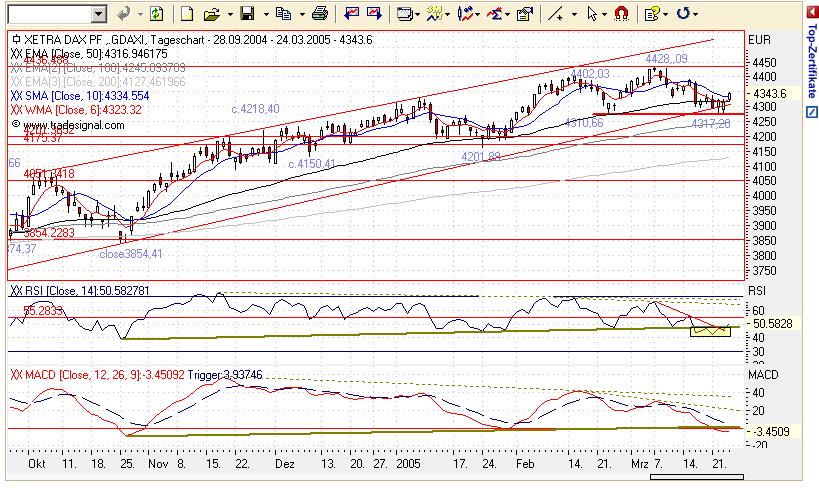
Task: Expand the sigma formula dropdown arrow
Action: click(508, 14)
